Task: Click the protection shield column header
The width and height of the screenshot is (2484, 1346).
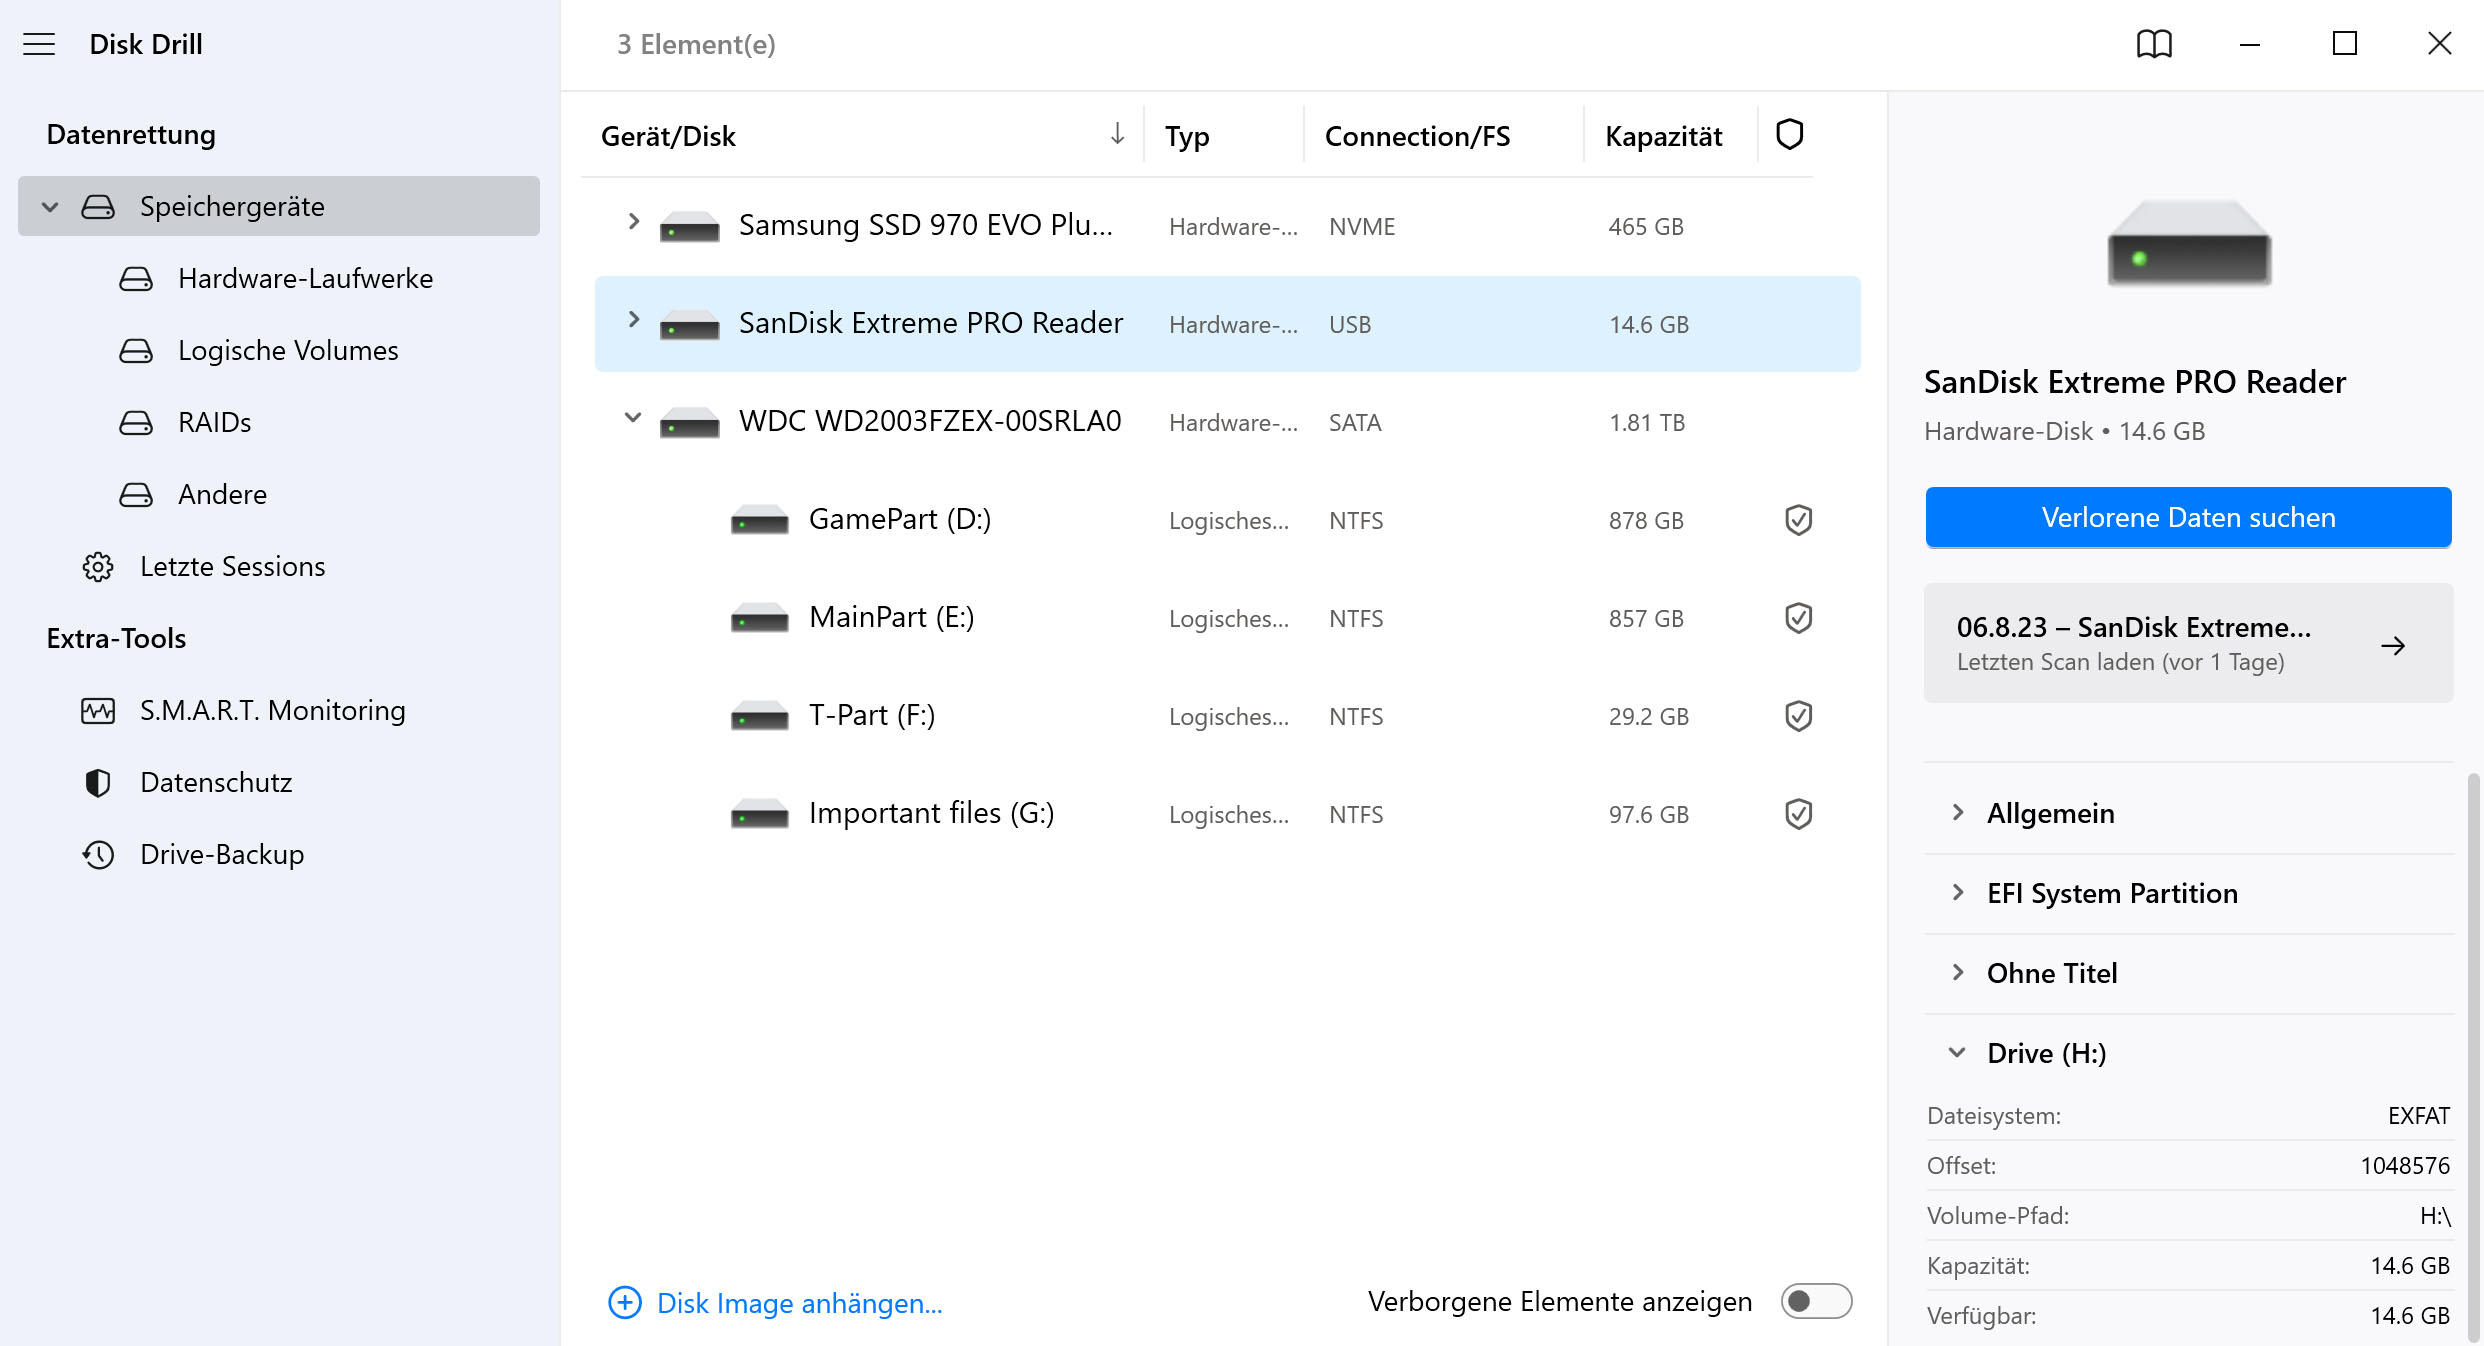Action: tap(1789, 134)
